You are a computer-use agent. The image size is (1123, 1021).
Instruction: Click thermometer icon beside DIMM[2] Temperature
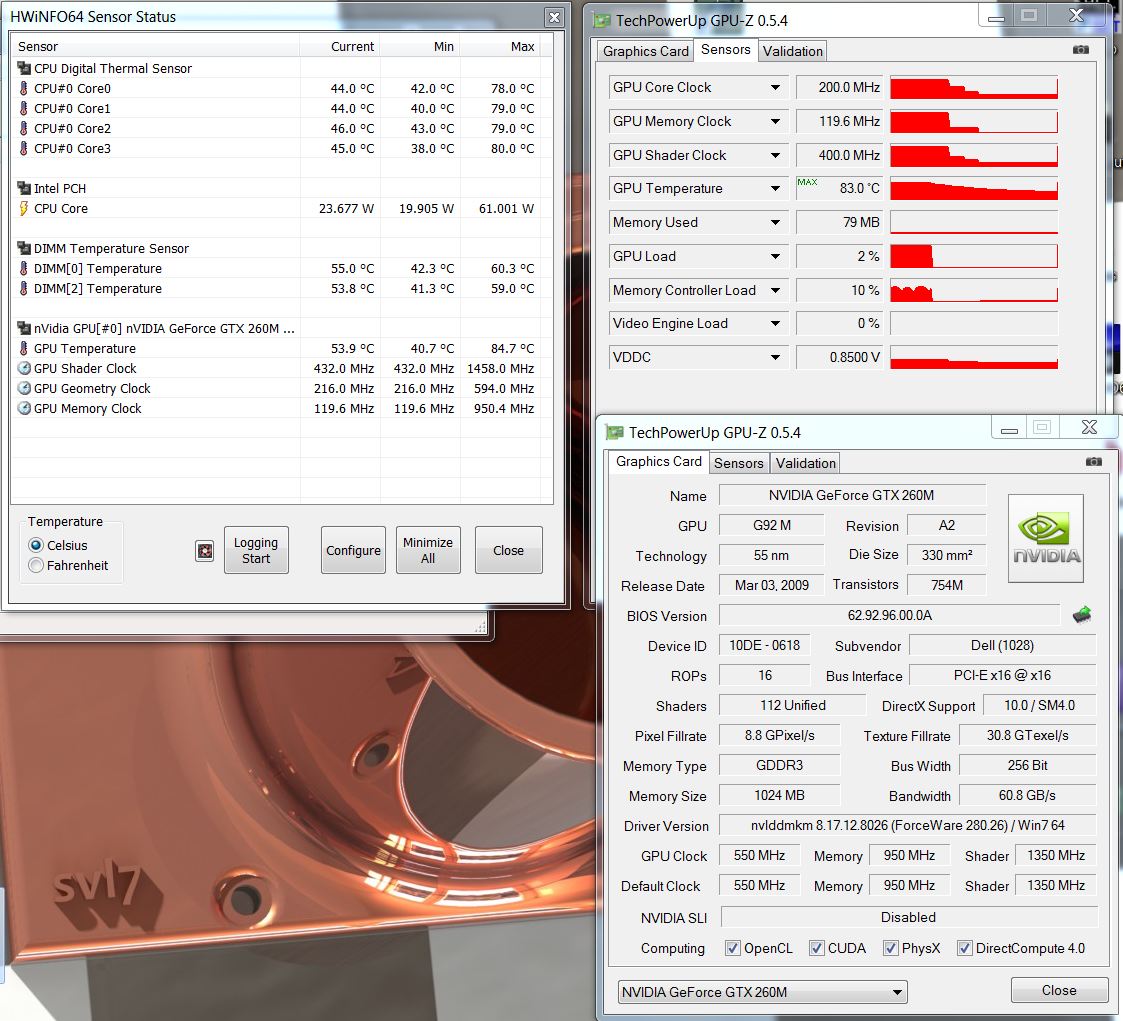click(x=24, y=289)
